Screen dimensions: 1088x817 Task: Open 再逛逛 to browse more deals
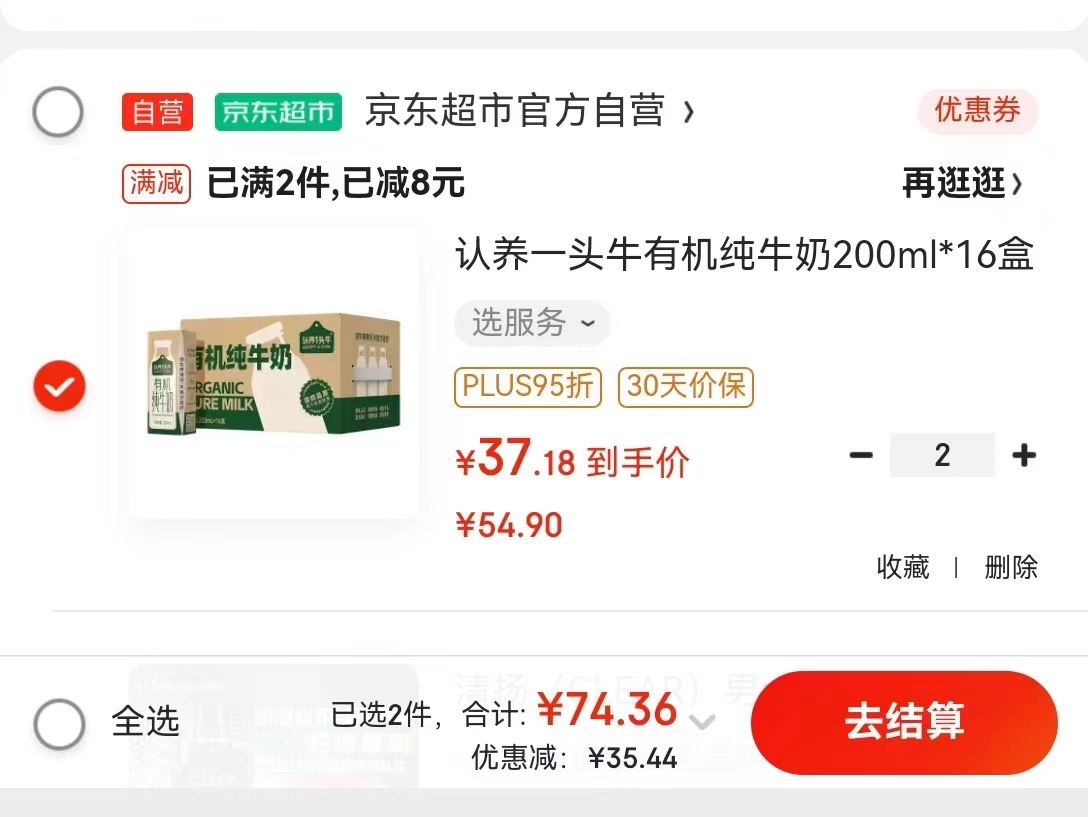(x=962, y=183)
